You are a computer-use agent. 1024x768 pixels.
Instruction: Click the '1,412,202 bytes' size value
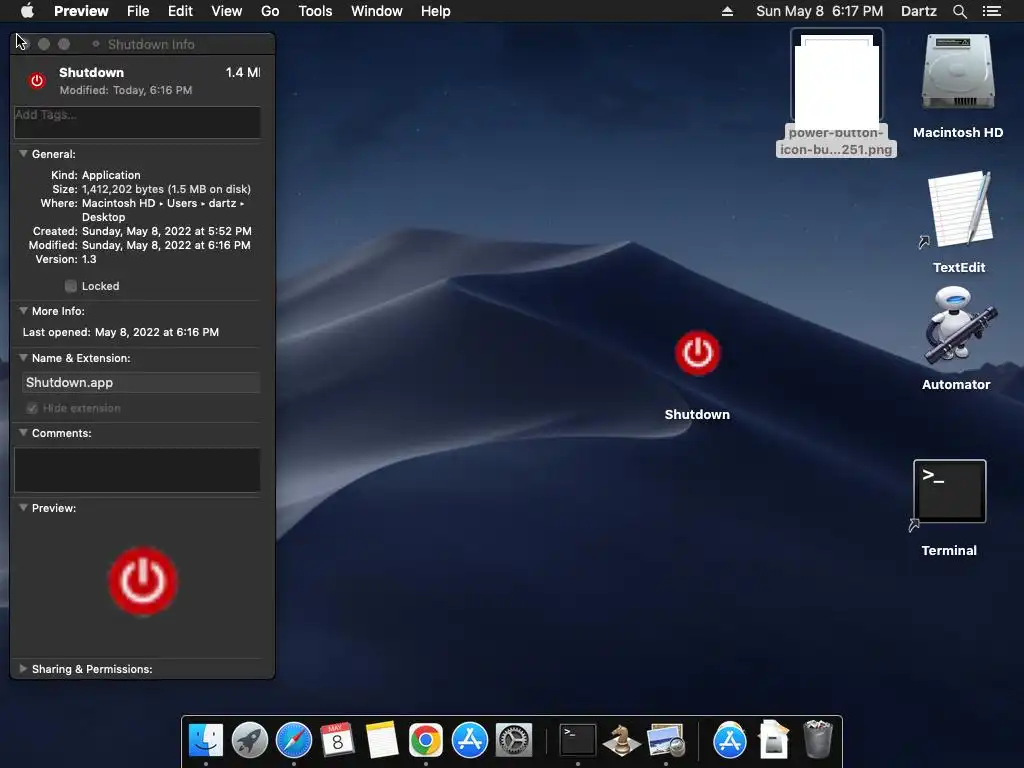[123, 189]
